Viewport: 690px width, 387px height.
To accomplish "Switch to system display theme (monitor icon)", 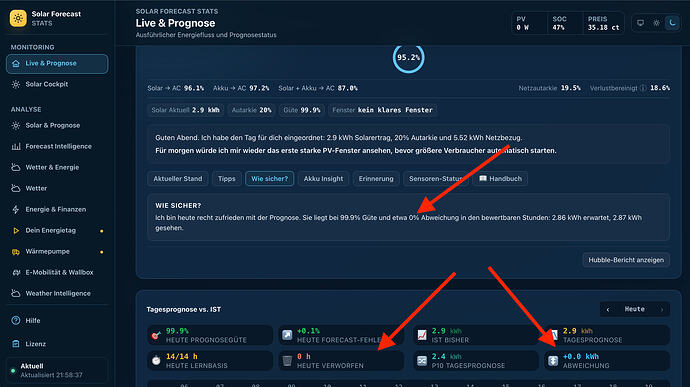I will pyautogui.click(x=640, y=23).
